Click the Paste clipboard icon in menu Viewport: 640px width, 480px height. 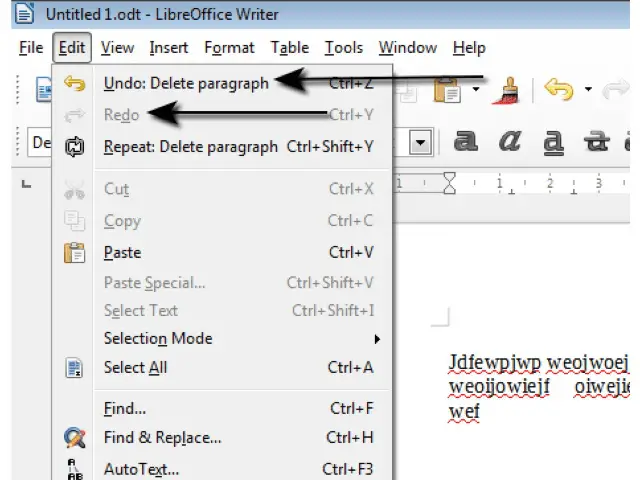[74, 252]
